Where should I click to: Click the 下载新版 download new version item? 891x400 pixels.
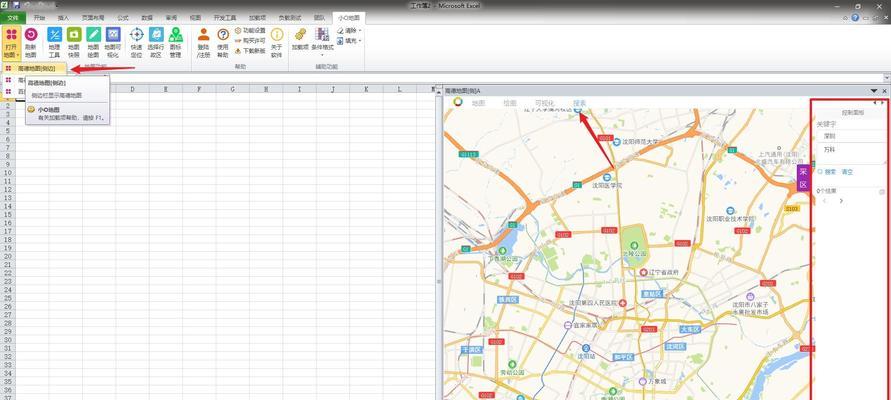coord(250,51)
